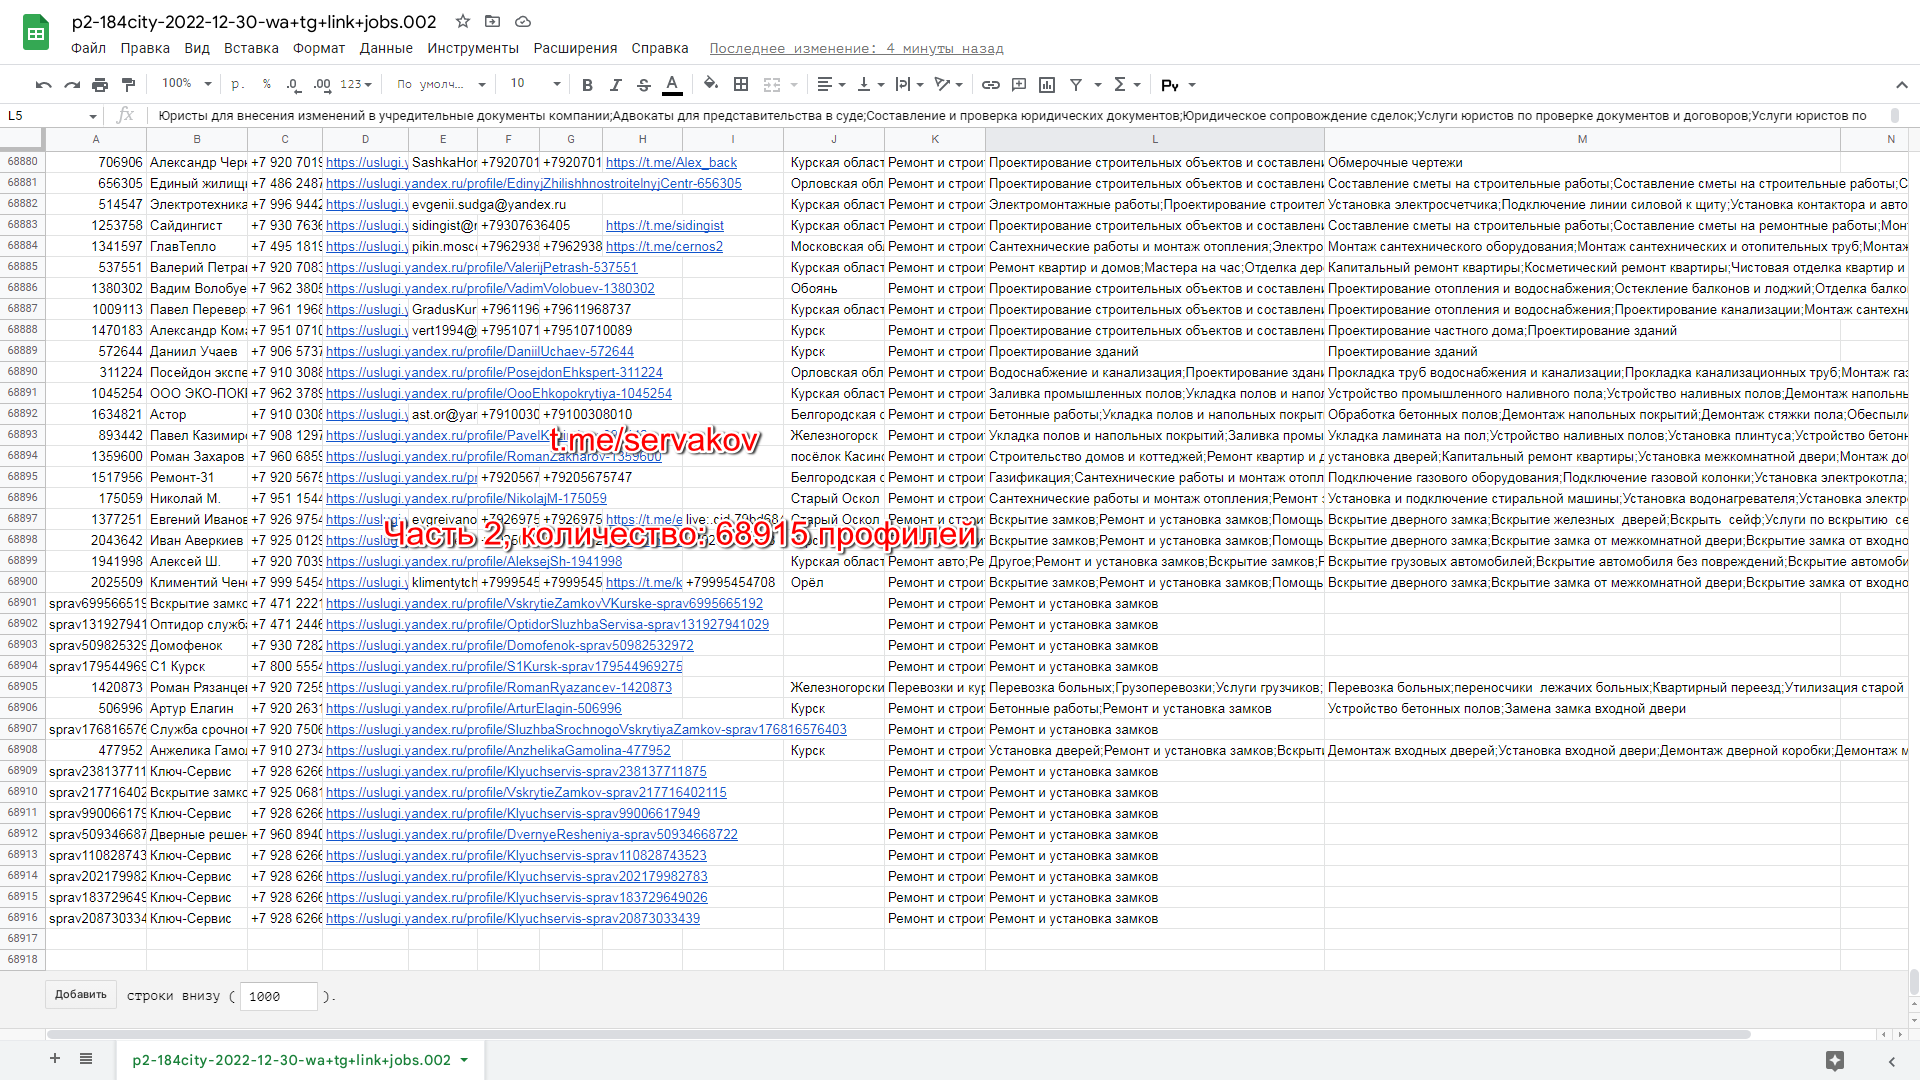Open the text color picker
1920x1080 pixels.
click(x=673, y=85)
